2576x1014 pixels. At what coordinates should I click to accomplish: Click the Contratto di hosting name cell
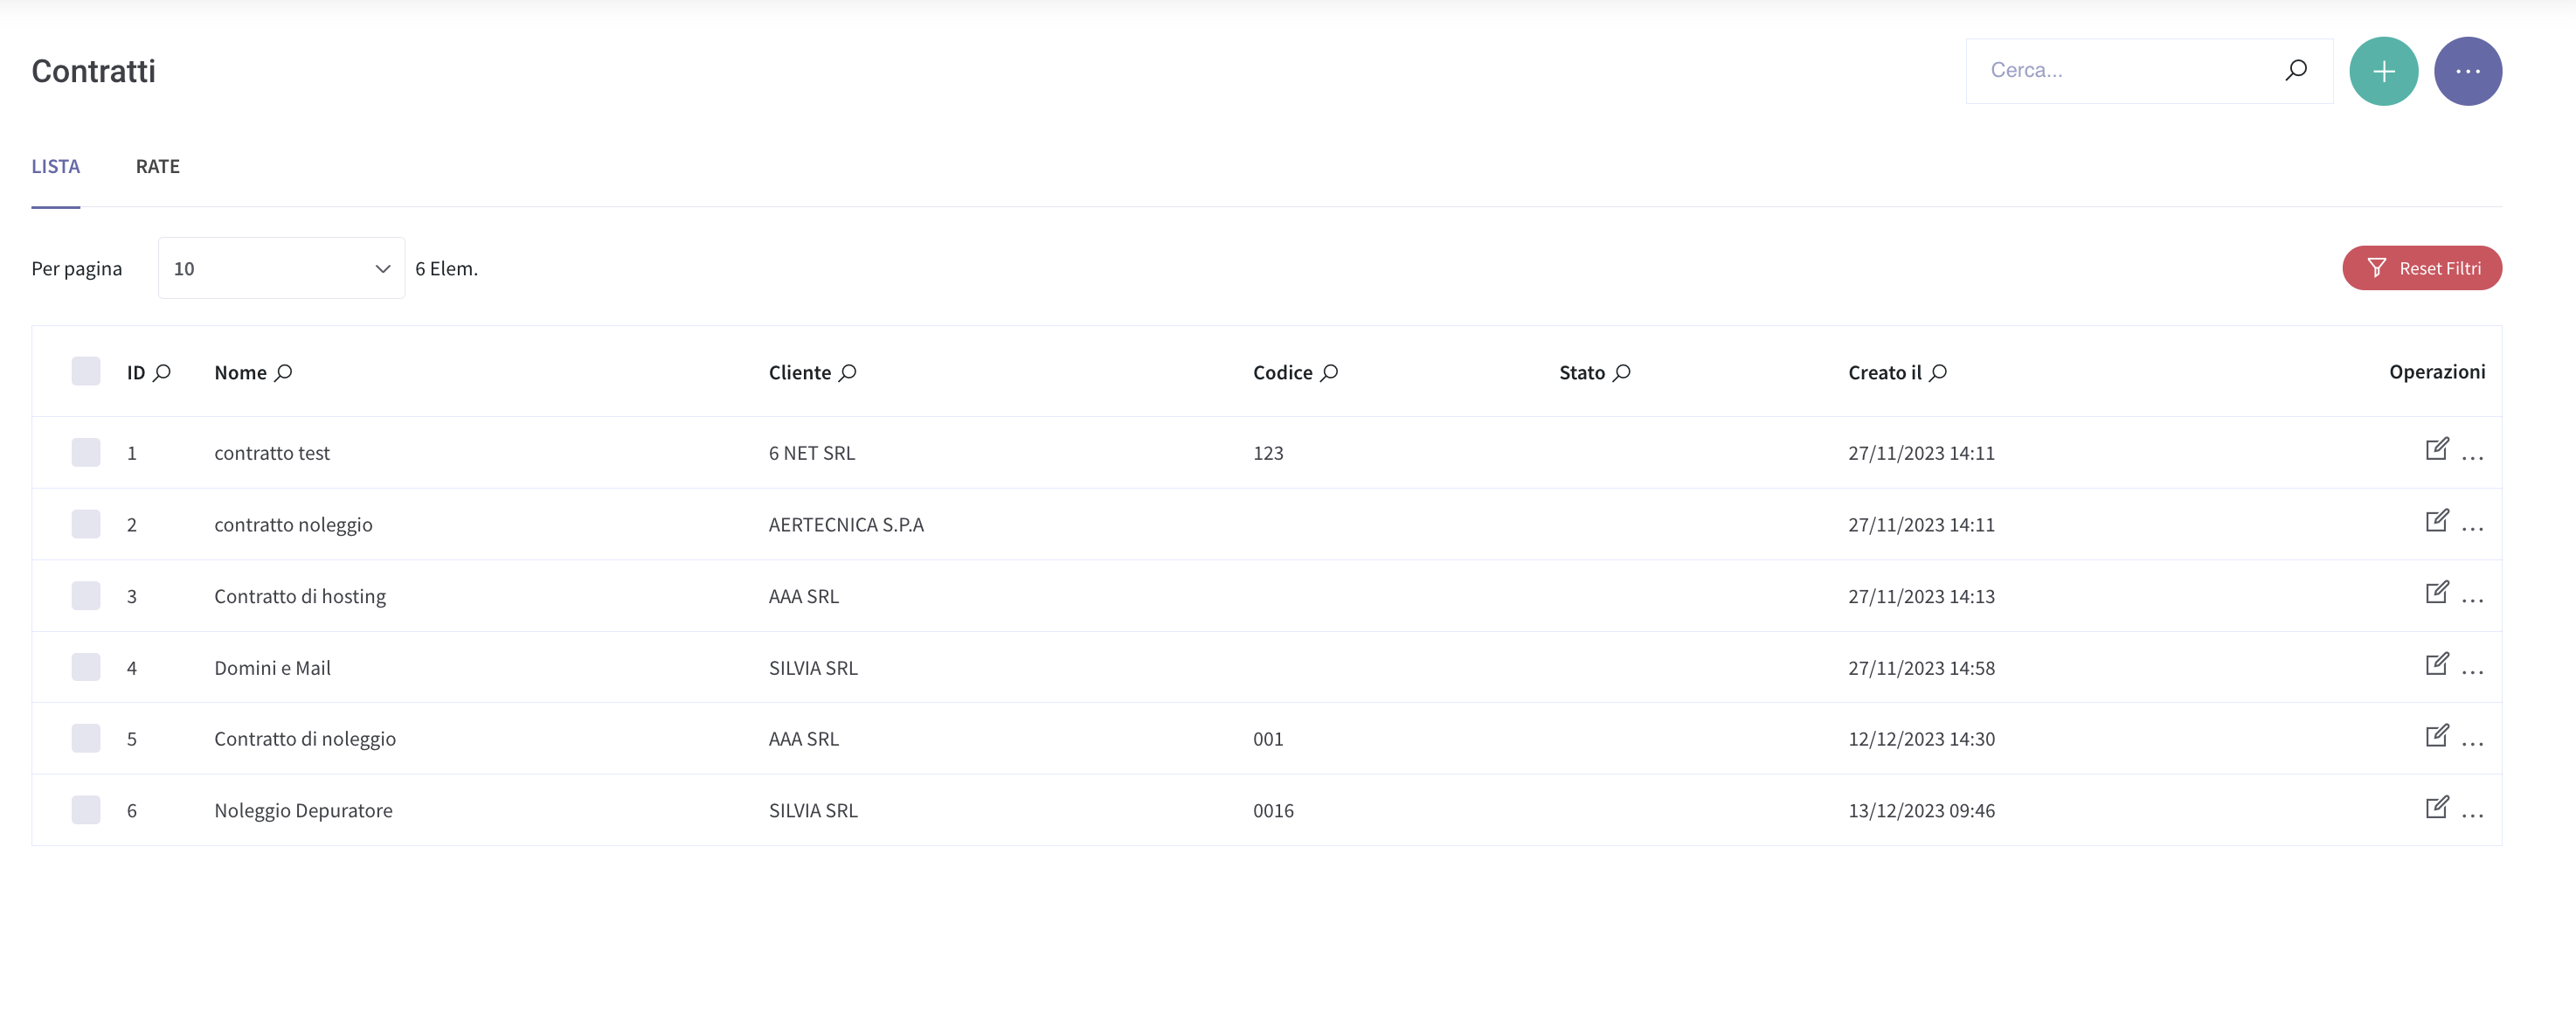click(300, 595)
